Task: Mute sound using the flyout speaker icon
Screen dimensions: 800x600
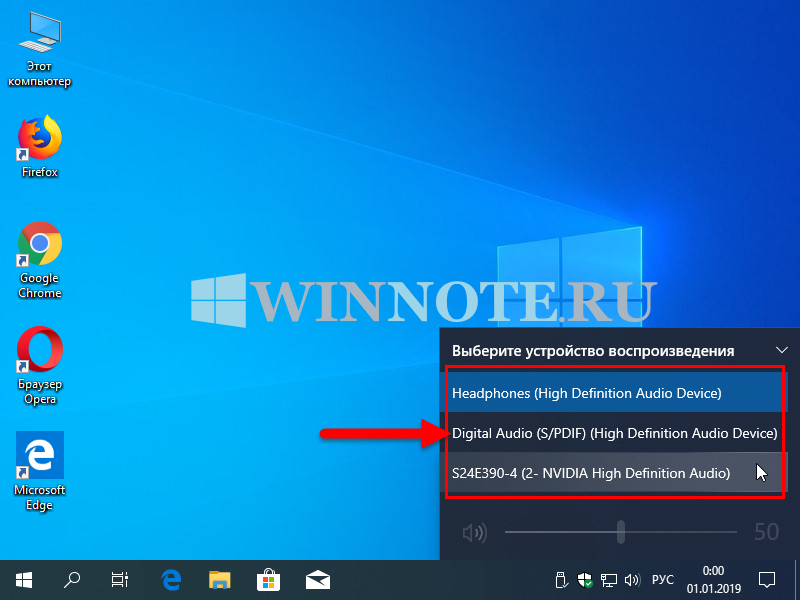Action: point(473,532)
